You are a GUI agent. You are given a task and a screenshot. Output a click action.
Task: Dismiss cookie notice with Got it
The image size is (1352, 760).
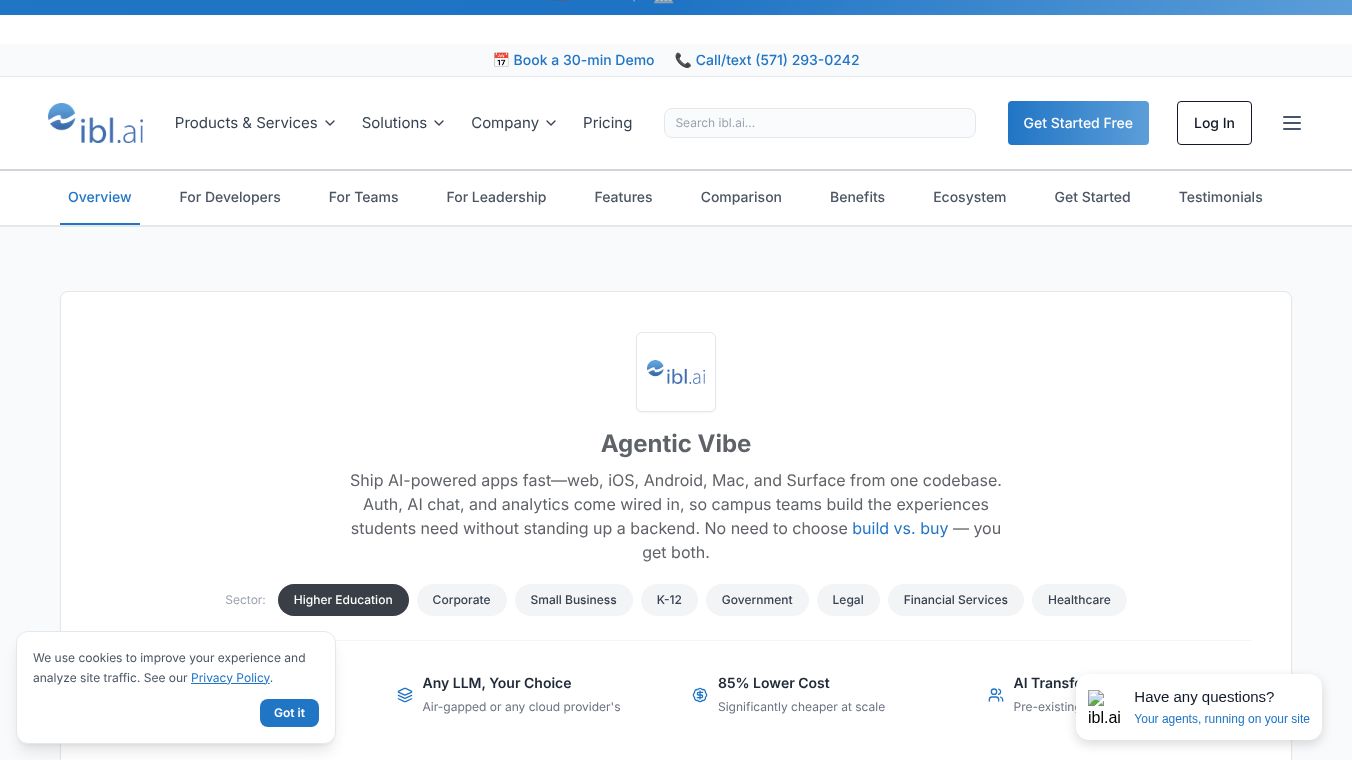[x=290, y=713]
